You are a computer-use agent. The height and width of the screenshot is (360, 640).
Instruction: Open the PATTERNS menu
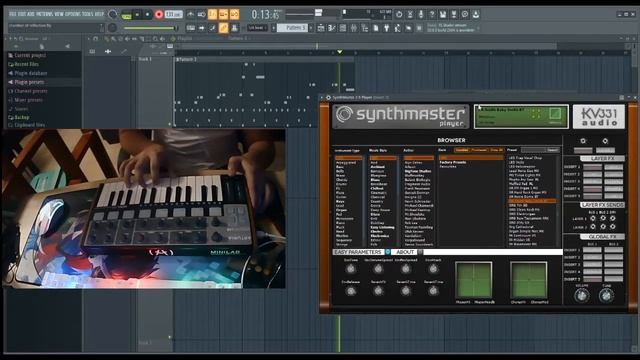click(x=44, y=14)
